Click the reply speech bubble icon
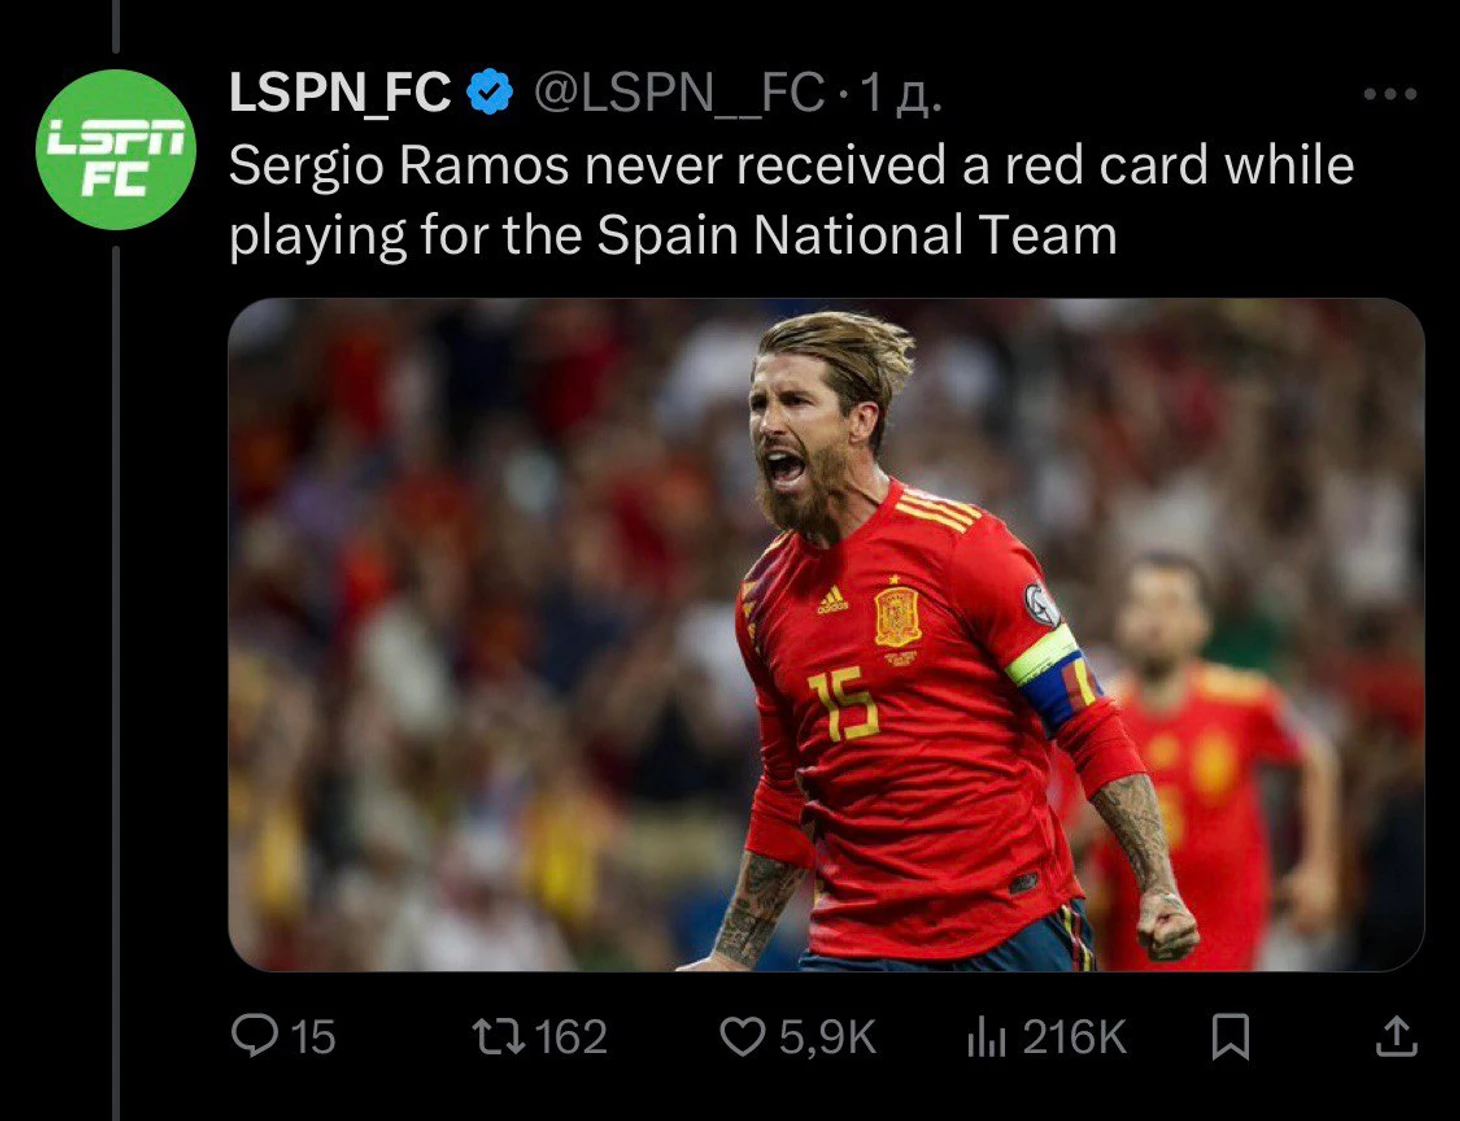The height and width of the screenshot is (1121, 1460). click(x=255, y=1035)
